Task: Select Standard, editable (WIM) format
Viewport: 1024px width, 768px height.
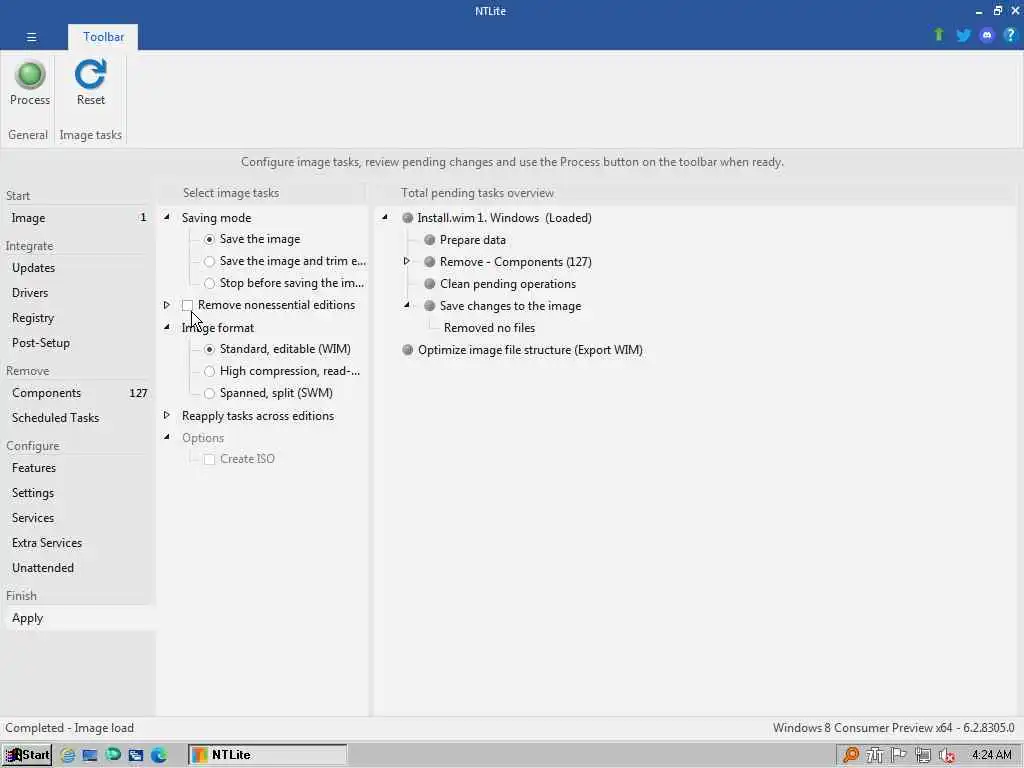Action: (209, 349)
